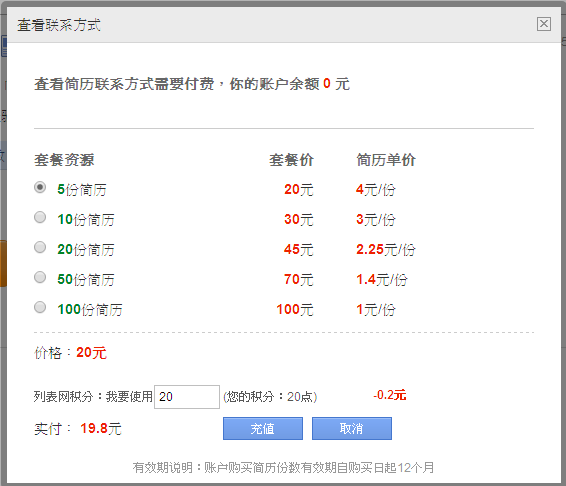Select the 100份简历 radio button
This screenshot has height=486, width=566.
[40, 307]
